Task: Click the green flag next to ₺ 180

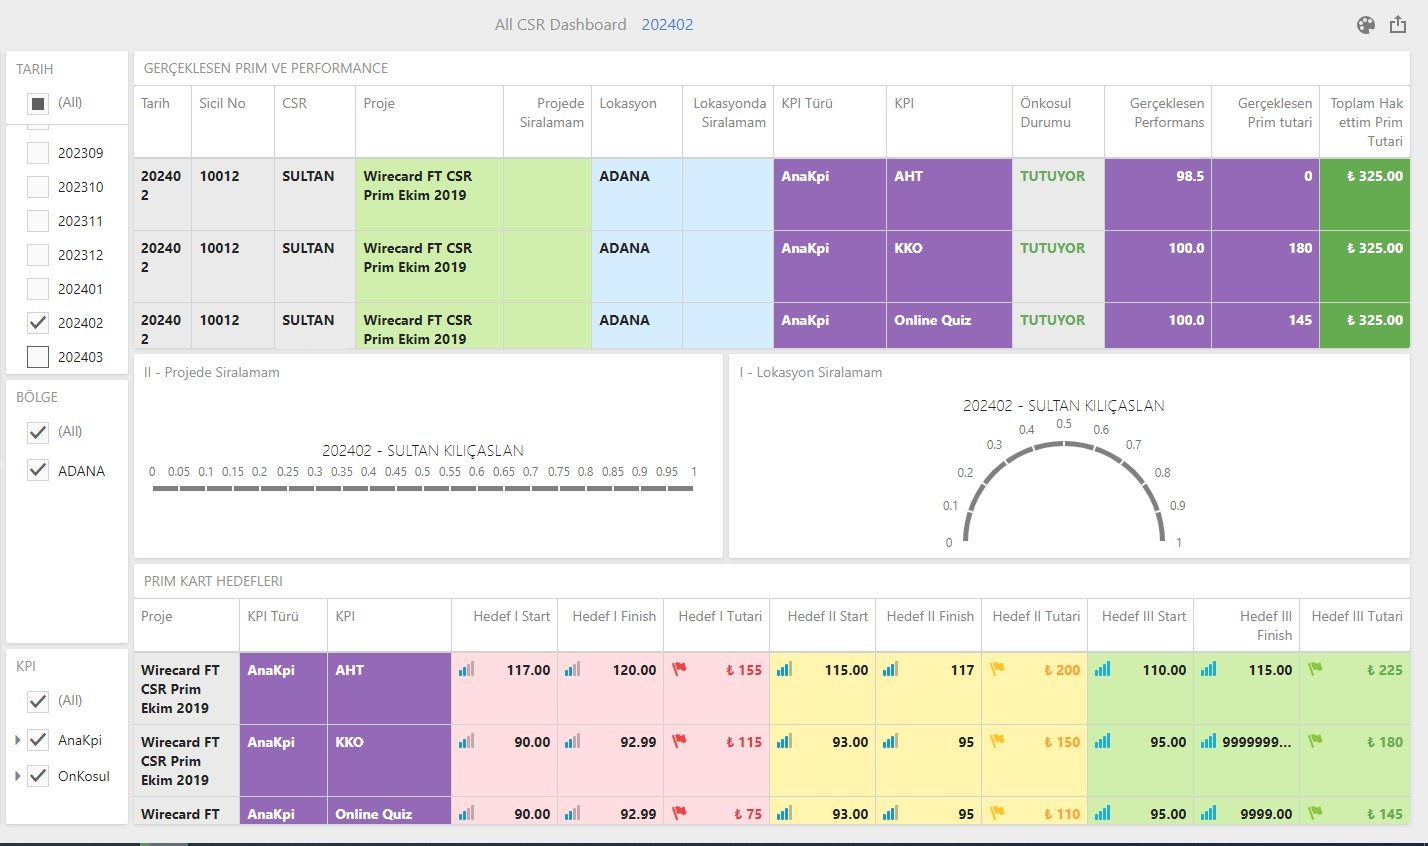Action: 1315,742
